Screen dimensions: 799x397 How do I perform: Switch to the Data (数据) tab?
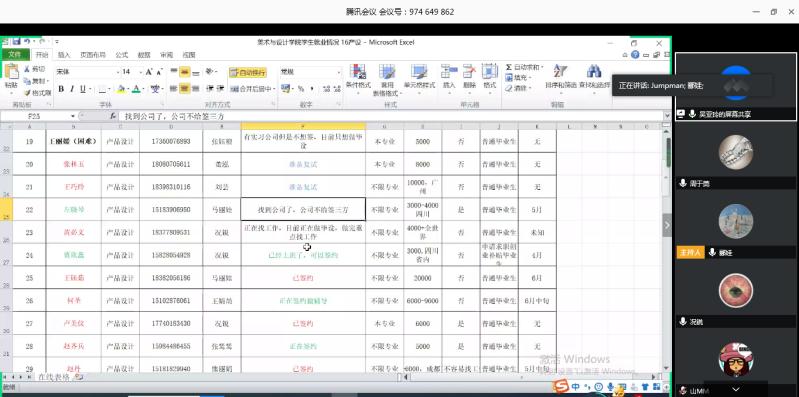(x=144, y=55)
